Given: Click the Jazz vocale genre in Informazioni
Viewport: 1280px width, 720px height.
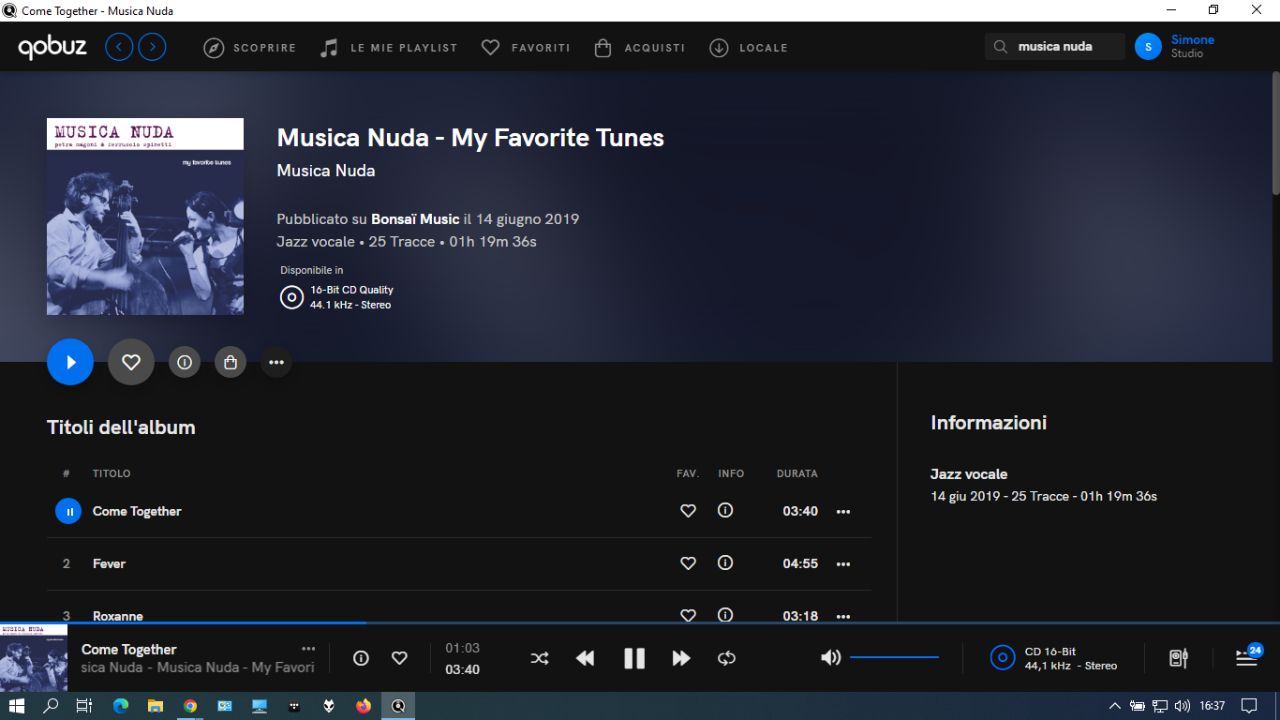Looking at the screenshot, I should pyautogui.click(x=969, y=474).
